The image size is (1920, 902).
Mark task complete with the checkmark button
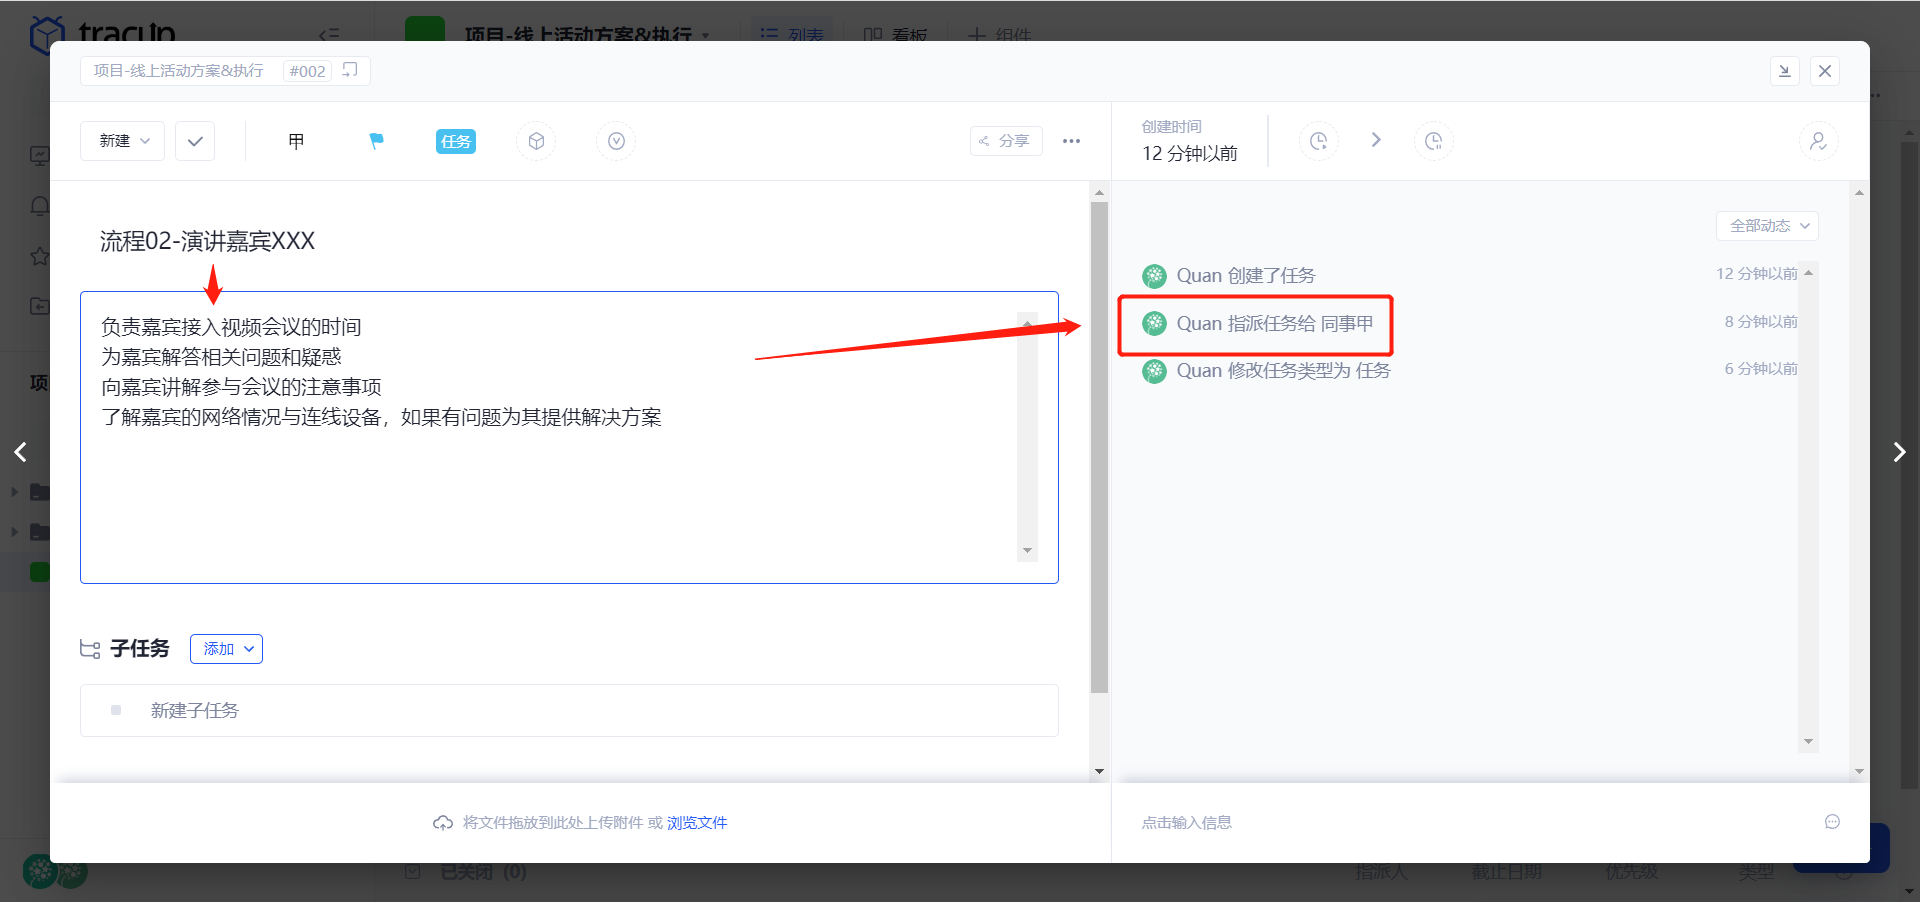tap(195, 141)
